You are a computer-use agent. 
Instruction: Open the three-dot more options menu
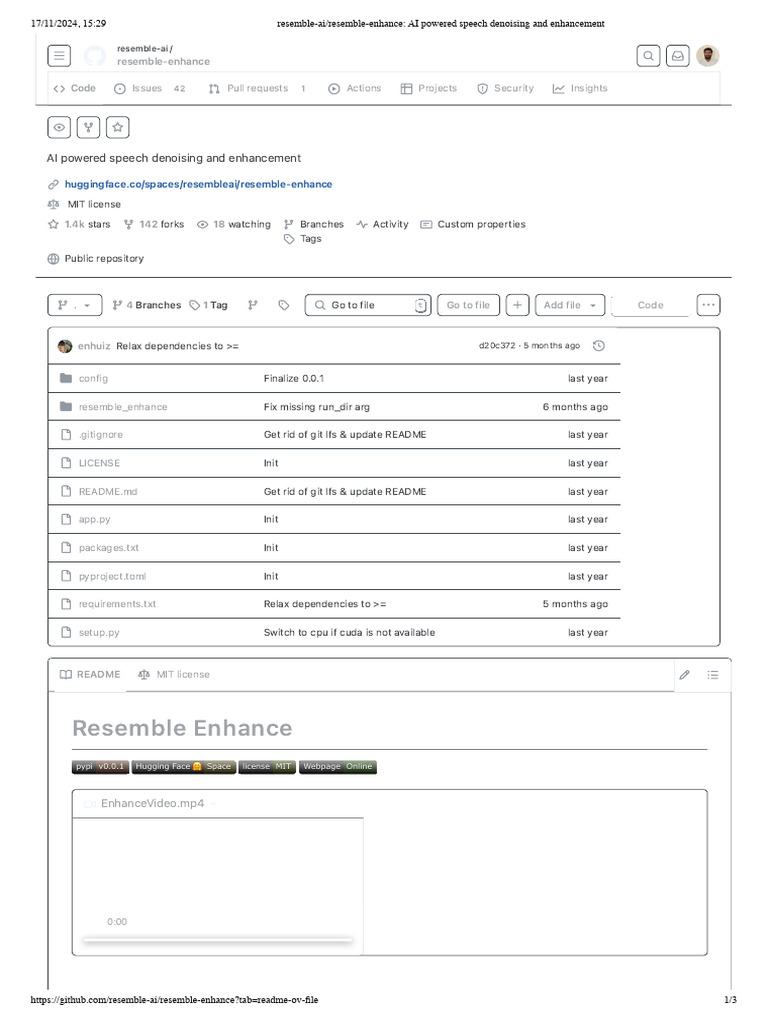tap(708, 305)
